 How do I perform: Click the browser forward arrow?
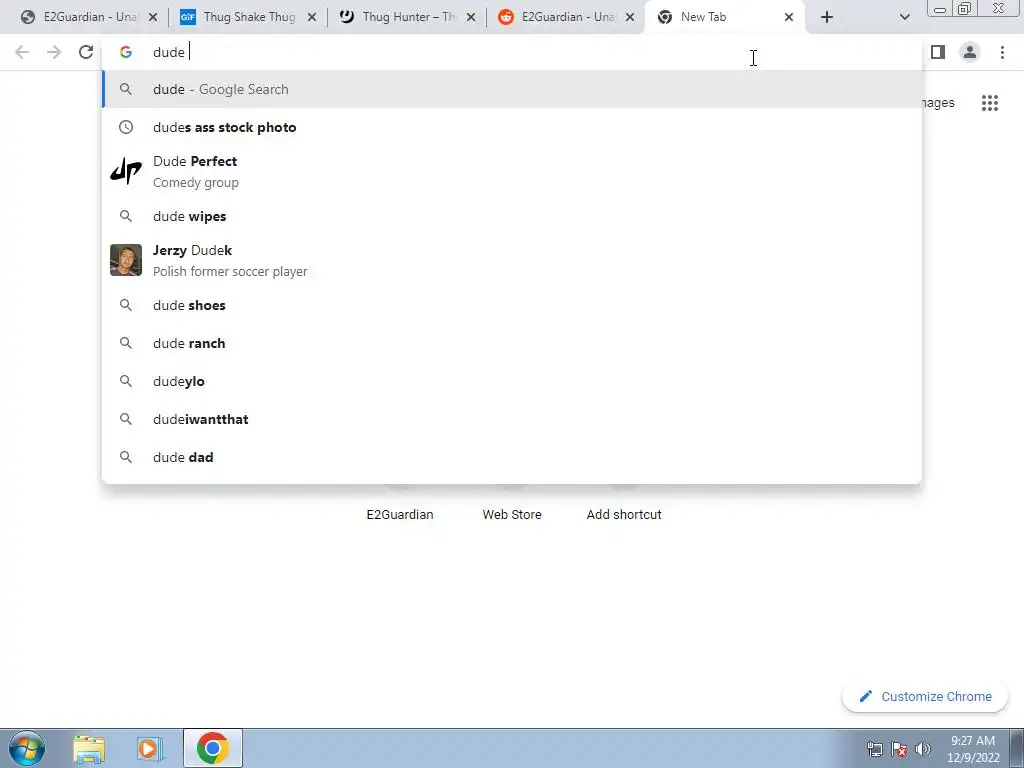click(54, 52)
